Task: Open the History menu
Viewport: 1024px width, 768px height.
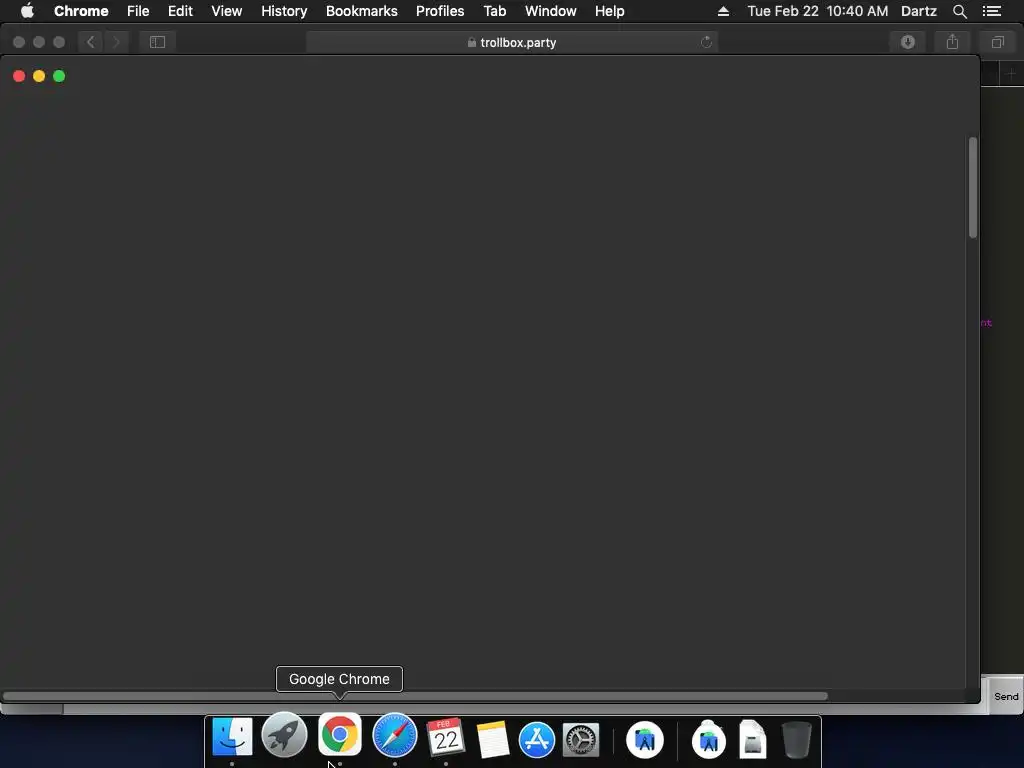Action: pyautogui.click(x=284, y=11)
